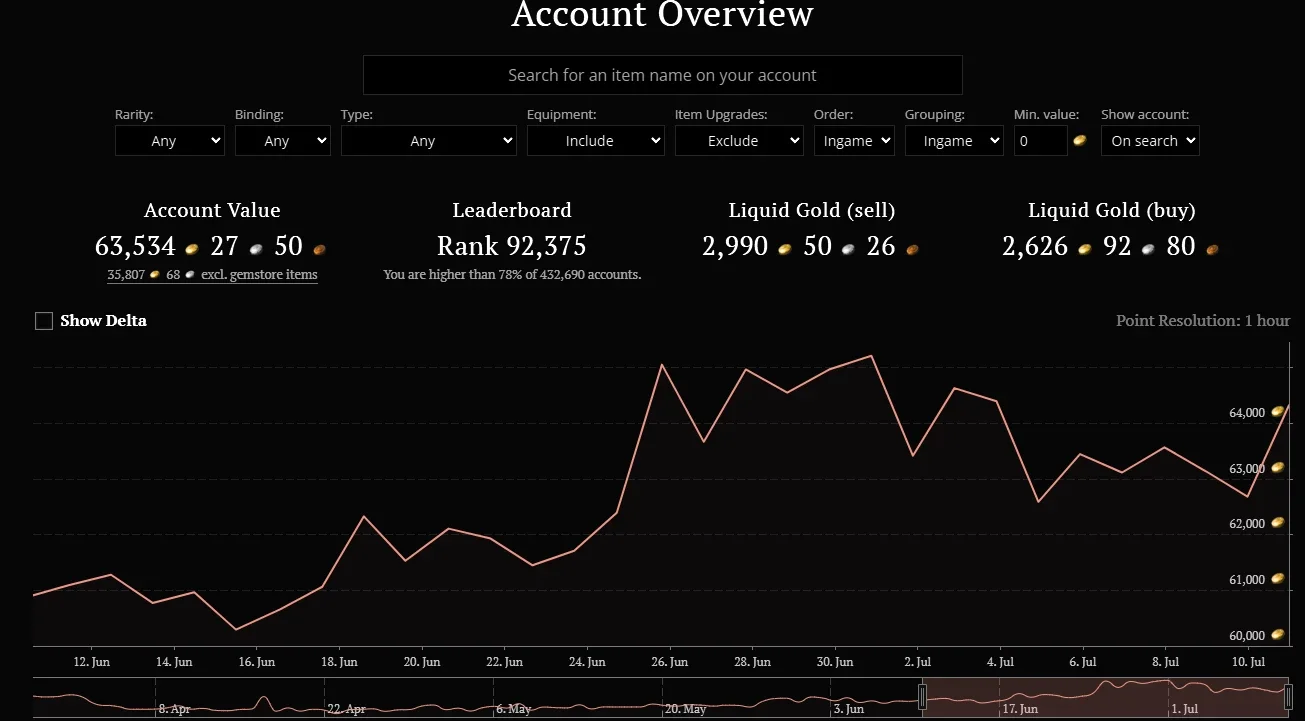Click the gold coin icon in Account Value
This screenshot has height=721, width=1305.
tap(192, 248)
